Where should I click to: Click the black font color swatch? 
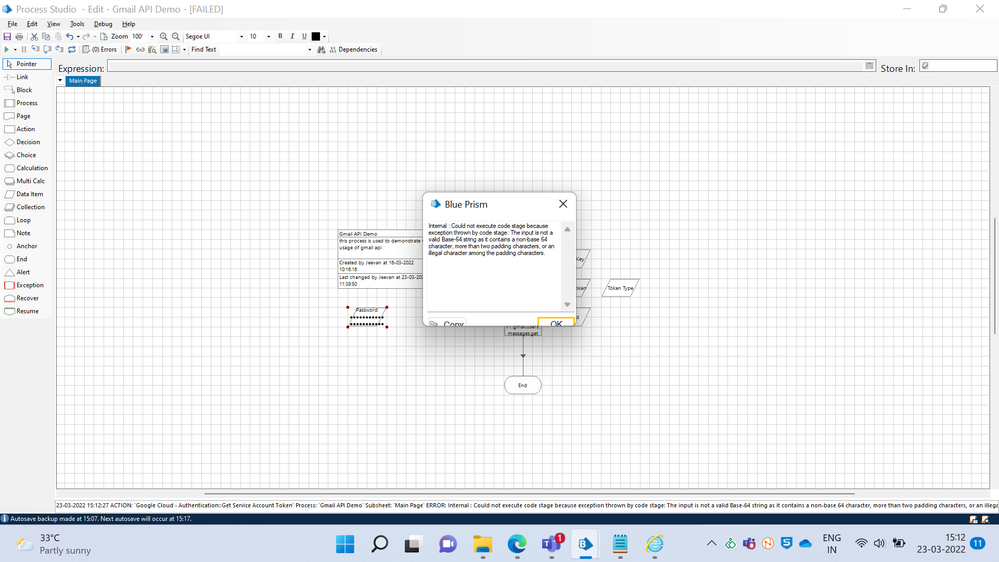coord(316,37)
